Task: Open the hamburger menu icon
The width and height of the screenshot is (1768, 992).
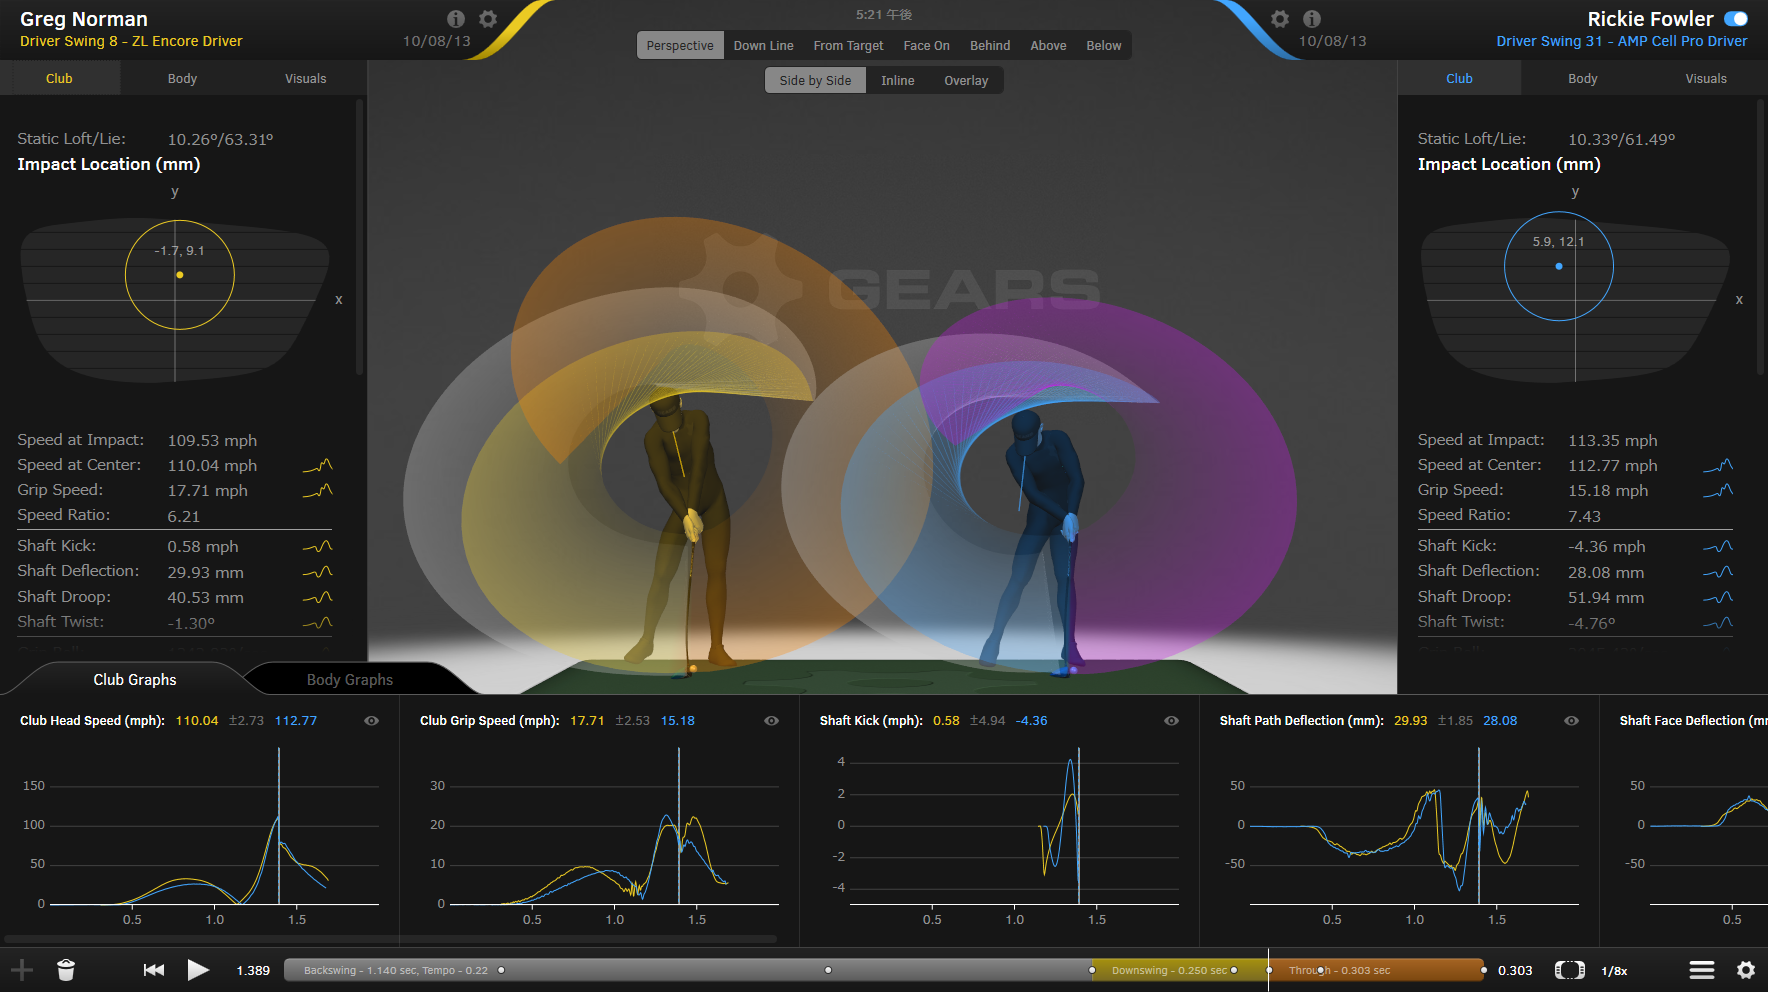Action: (x=1702, y=970)
